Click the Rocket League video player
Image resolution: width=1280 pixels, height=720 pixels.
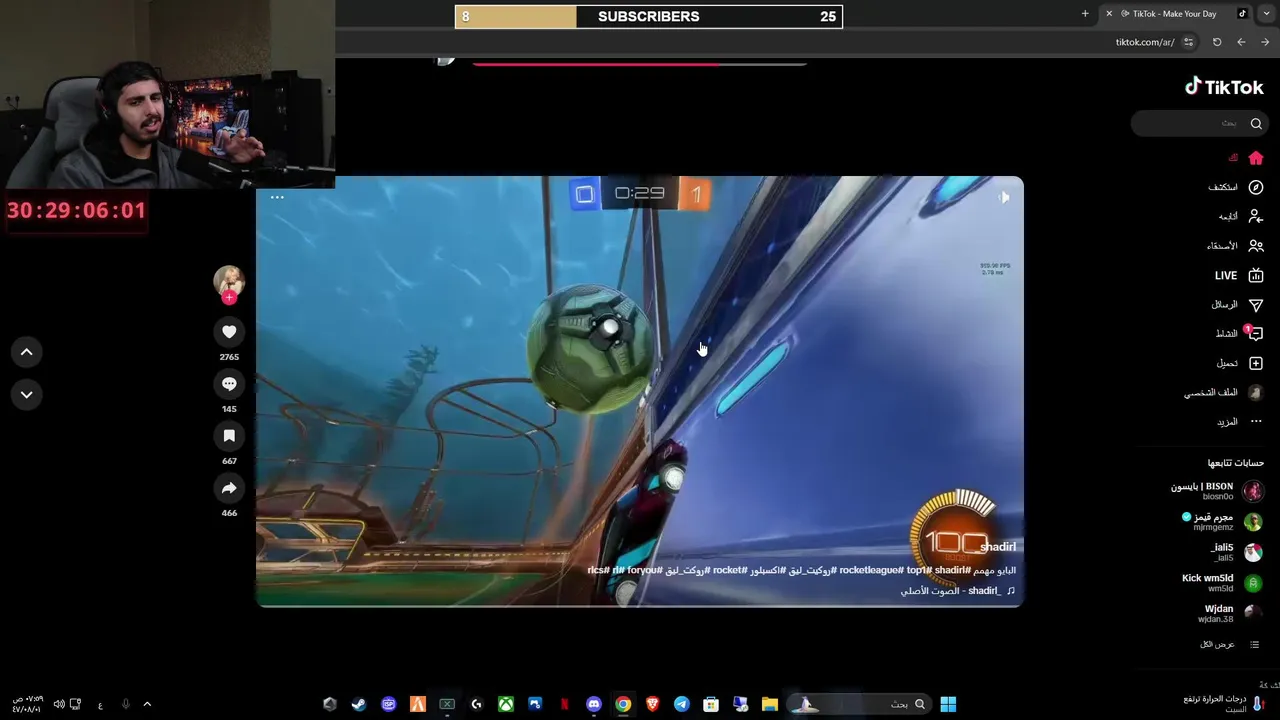[x=640, y=391]
